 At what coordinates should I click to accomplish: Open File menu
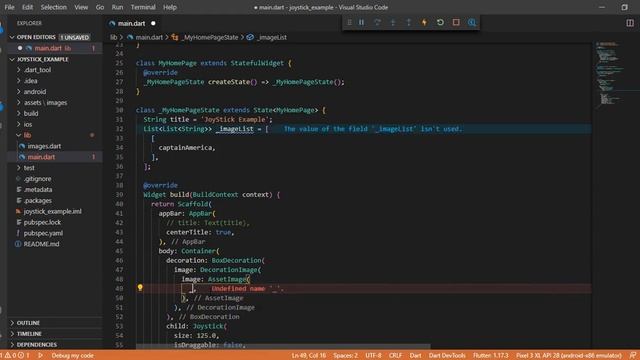point(9,7)
